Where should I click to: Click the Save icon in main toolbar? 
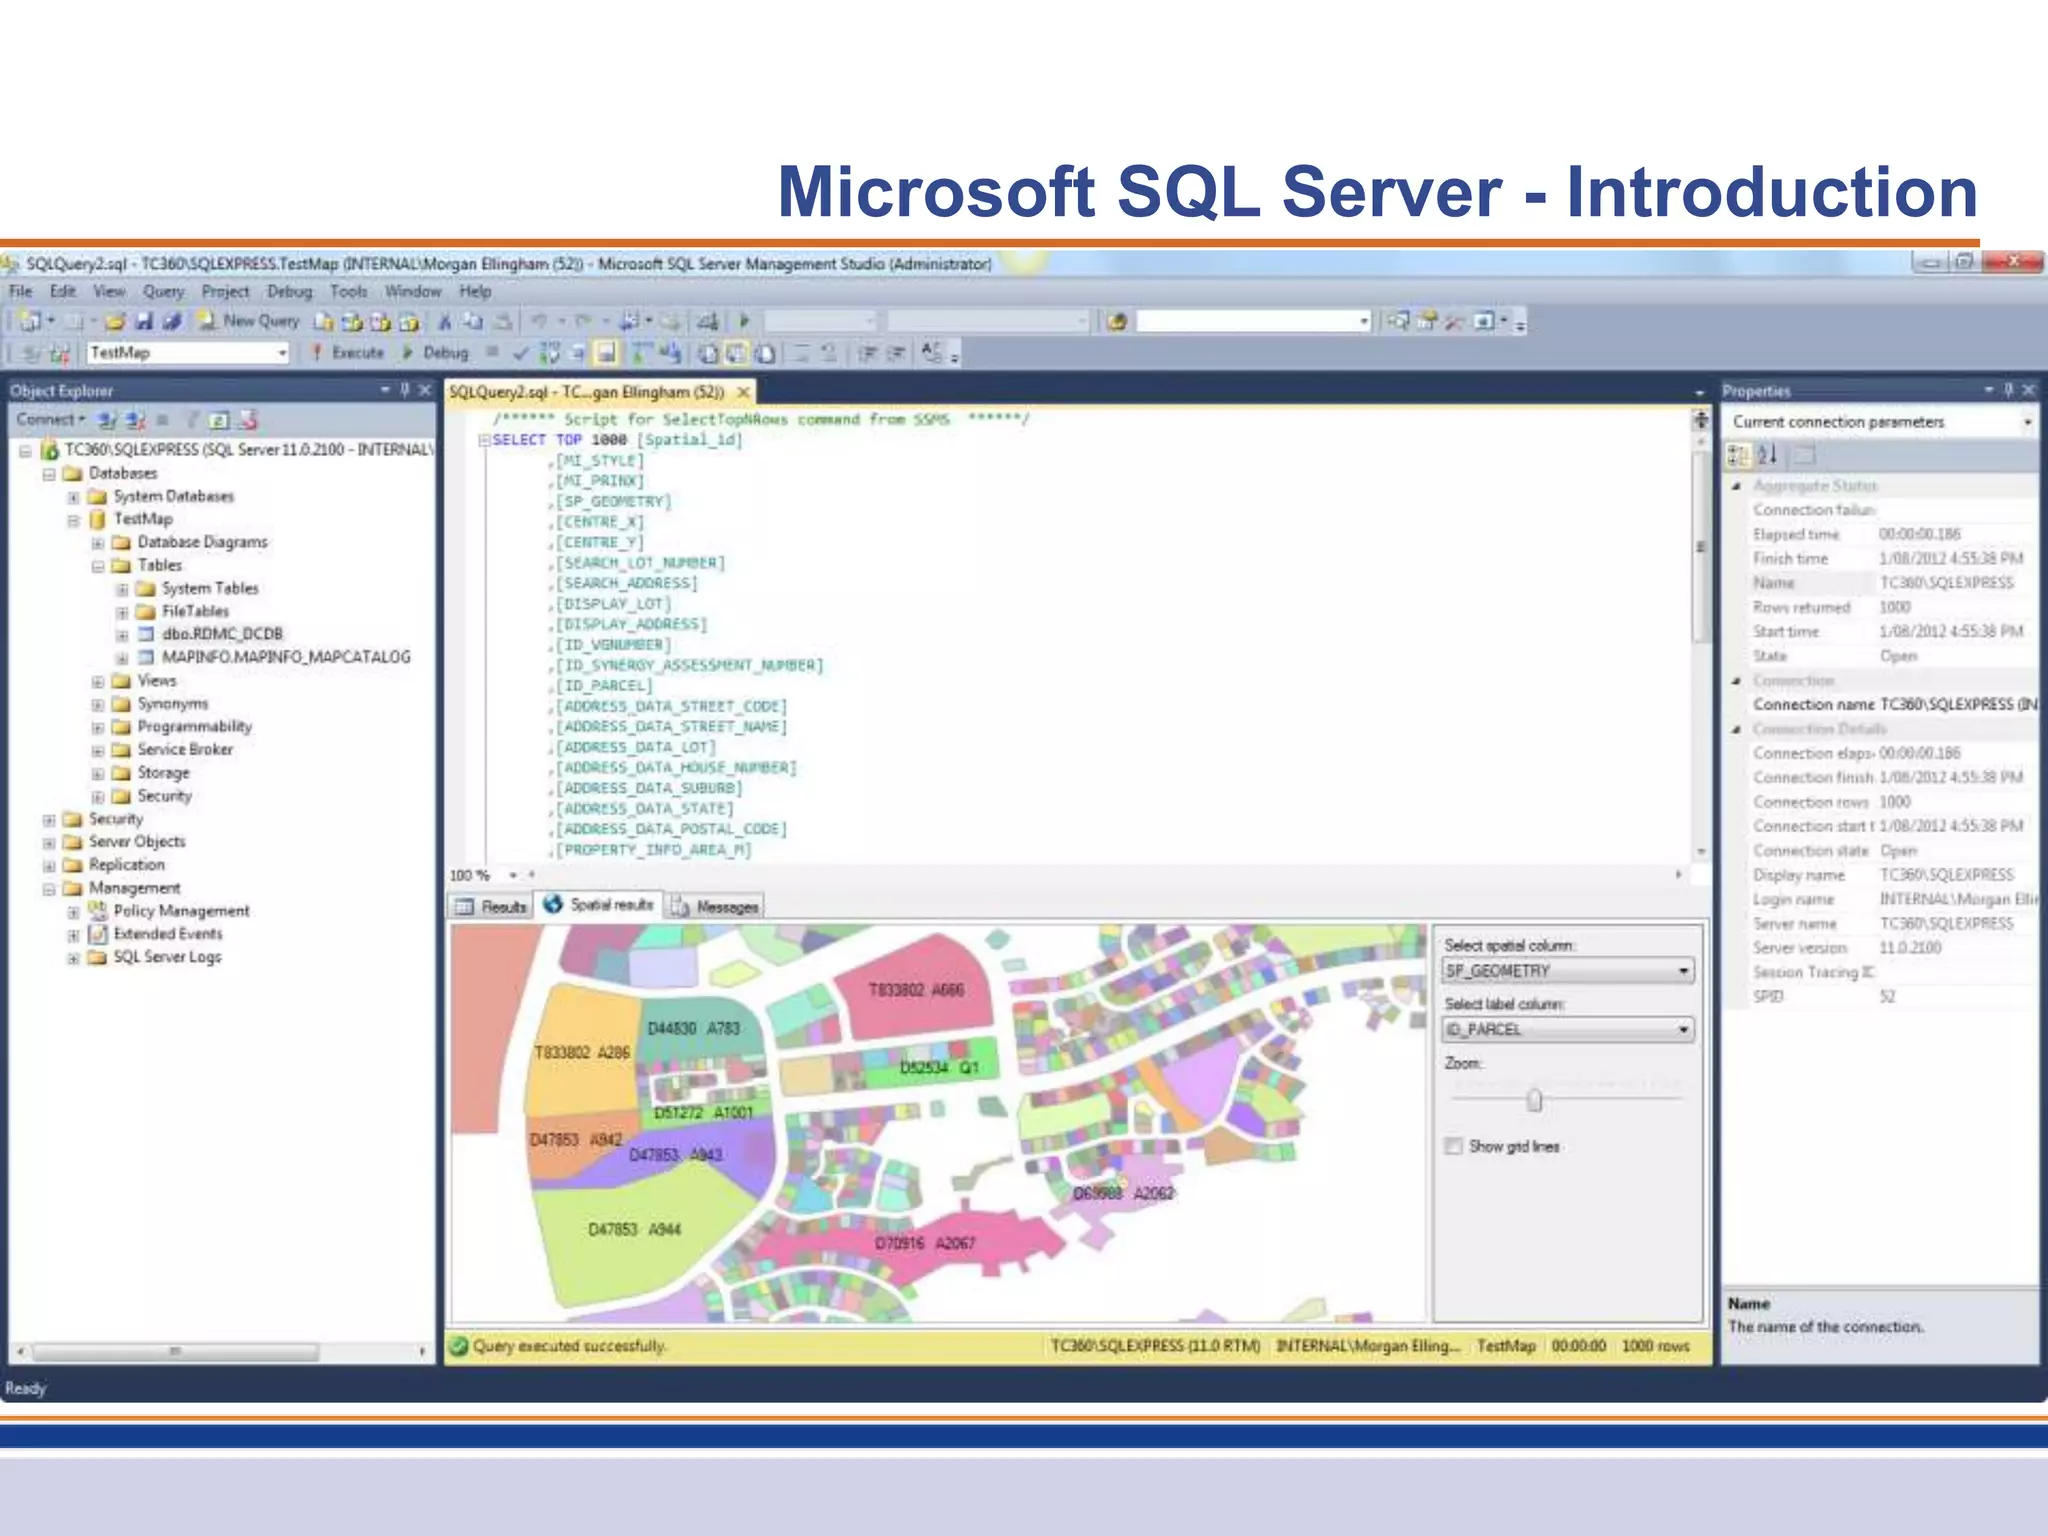(144, 321)
